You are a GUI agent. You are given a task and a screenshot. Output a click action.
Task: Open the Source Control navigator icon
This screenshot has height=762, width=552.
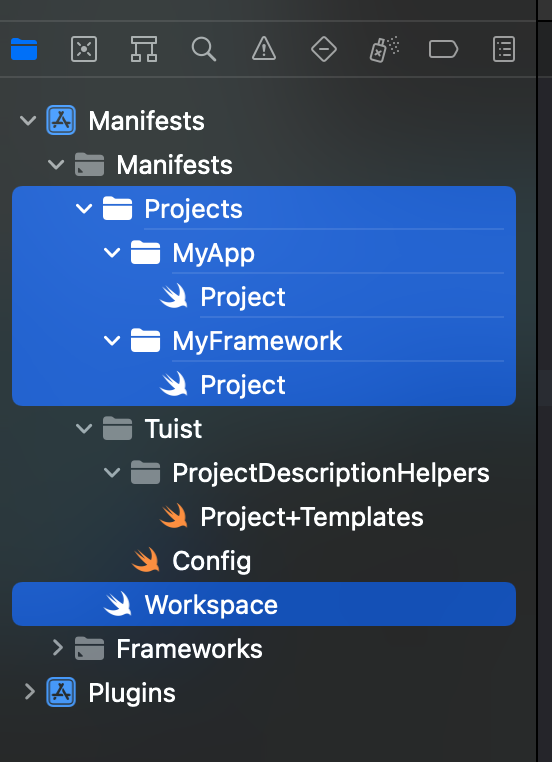pyautogui.click(x=84, y=49)
